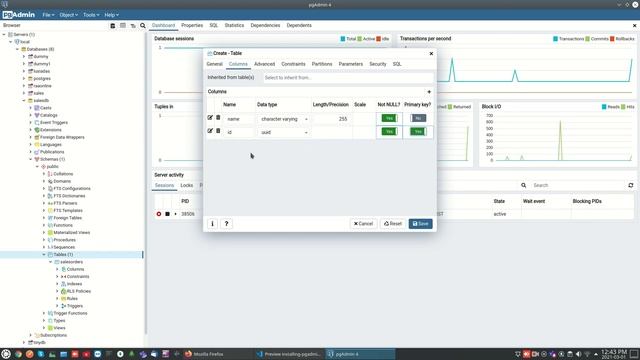Open the Chrome icon in taskbar
The height and width of the screenshot is (360, 640).
point(18,354)
